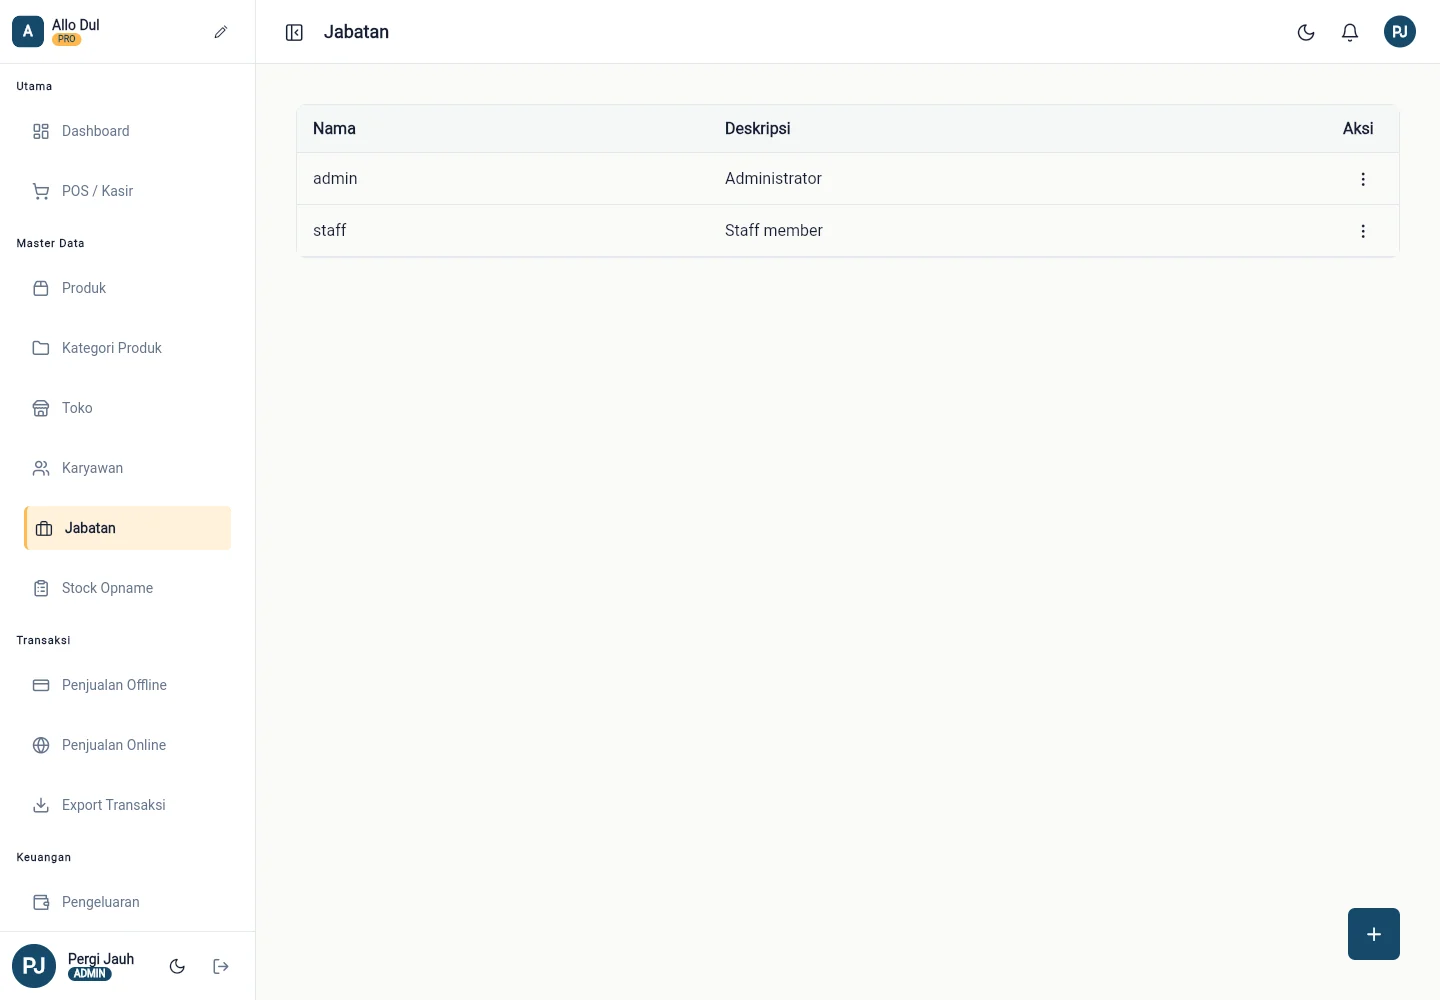Open the Produk page
This screenshot has height=1000, width=1440.
point(127,288)
